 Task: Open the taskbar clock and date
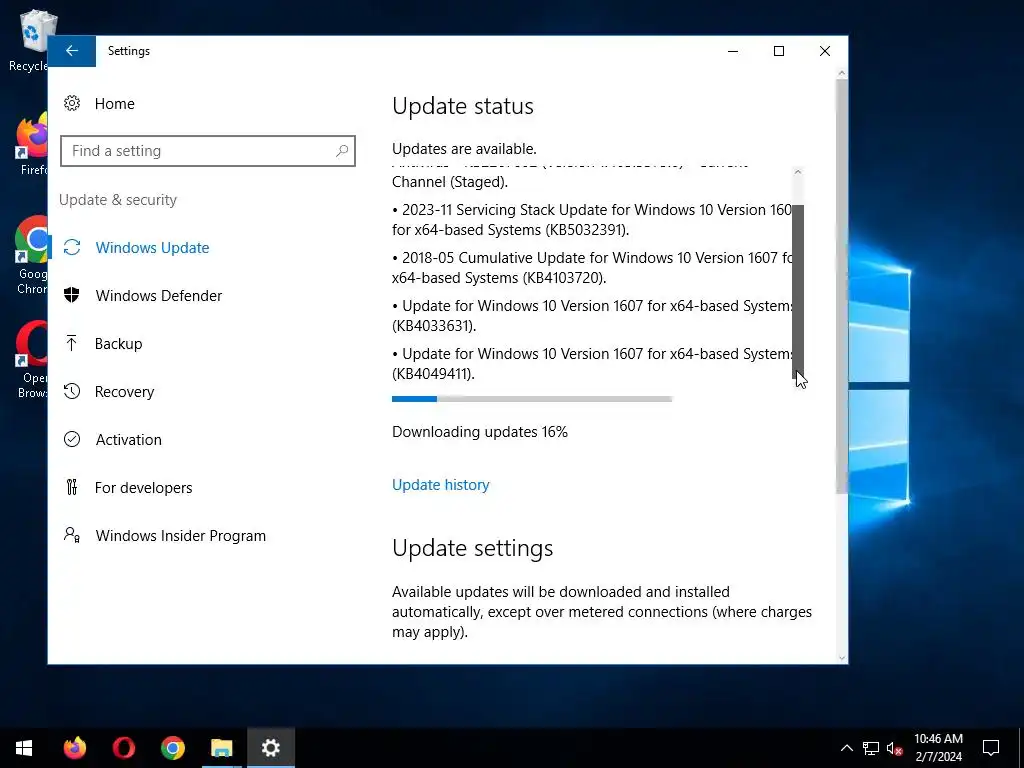click(x=938, y=748)
